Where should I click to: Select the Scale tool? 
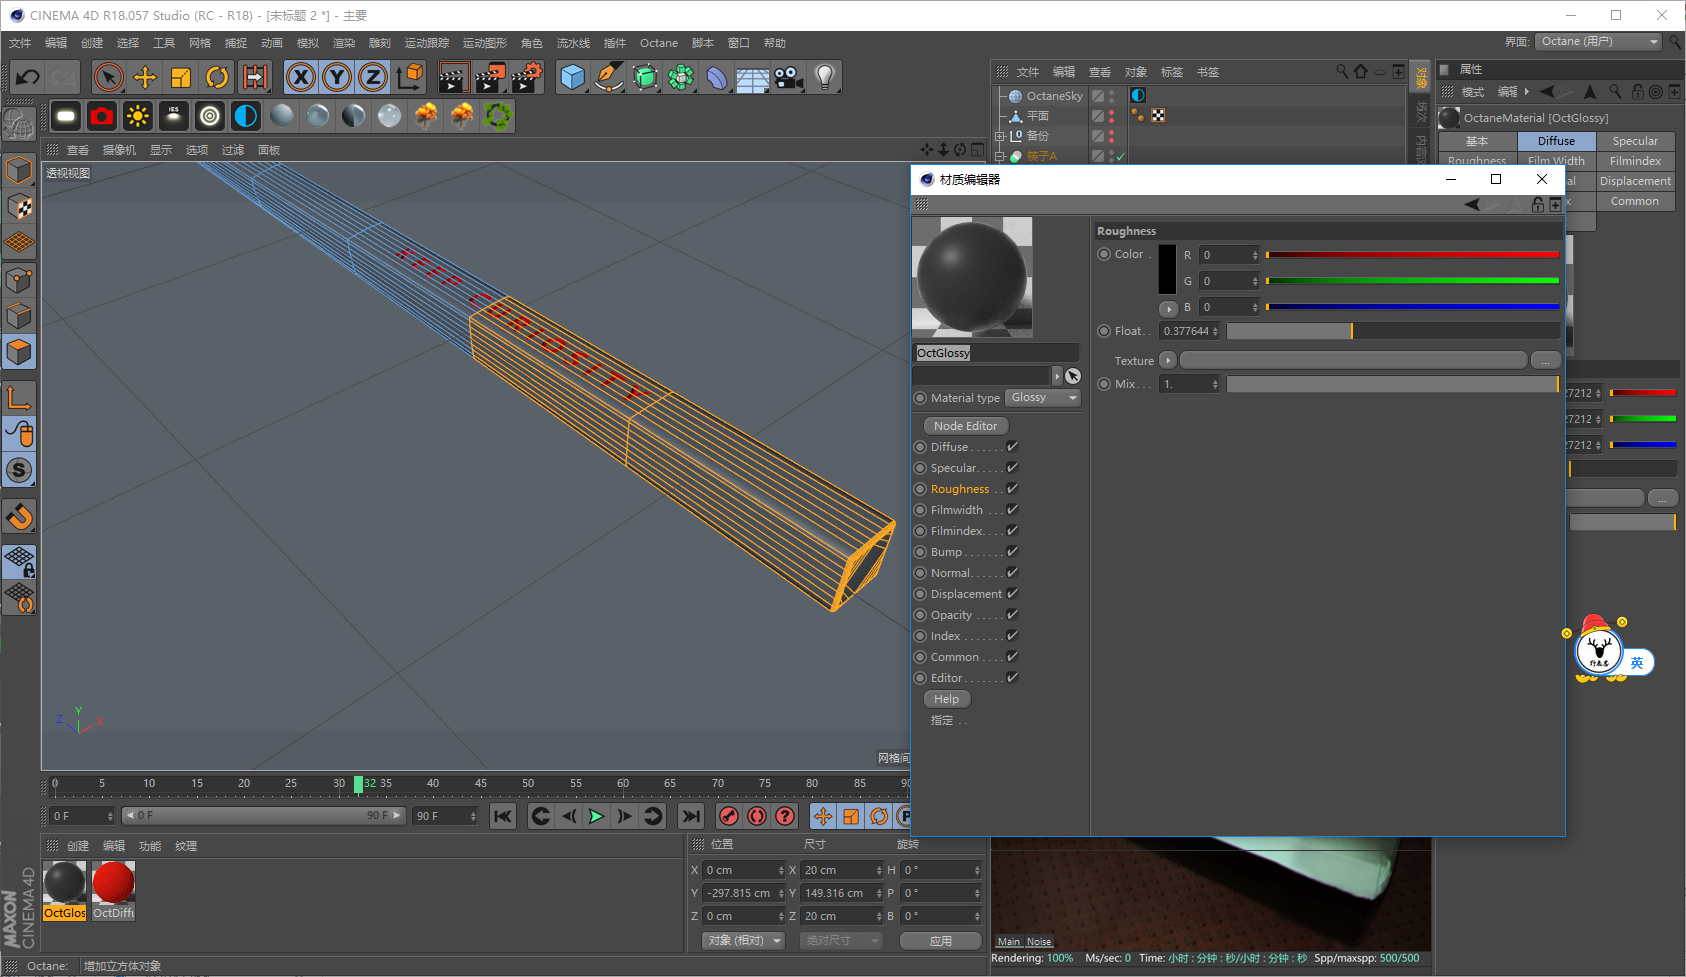click(x=181, y=77)
